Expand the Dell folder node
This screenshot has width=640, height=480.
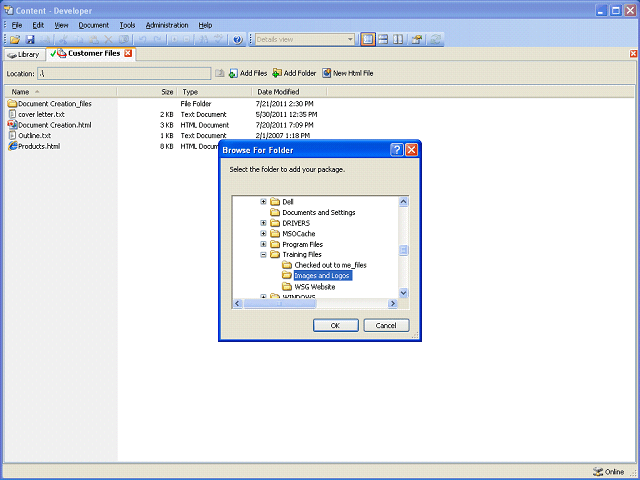(263, 202)
